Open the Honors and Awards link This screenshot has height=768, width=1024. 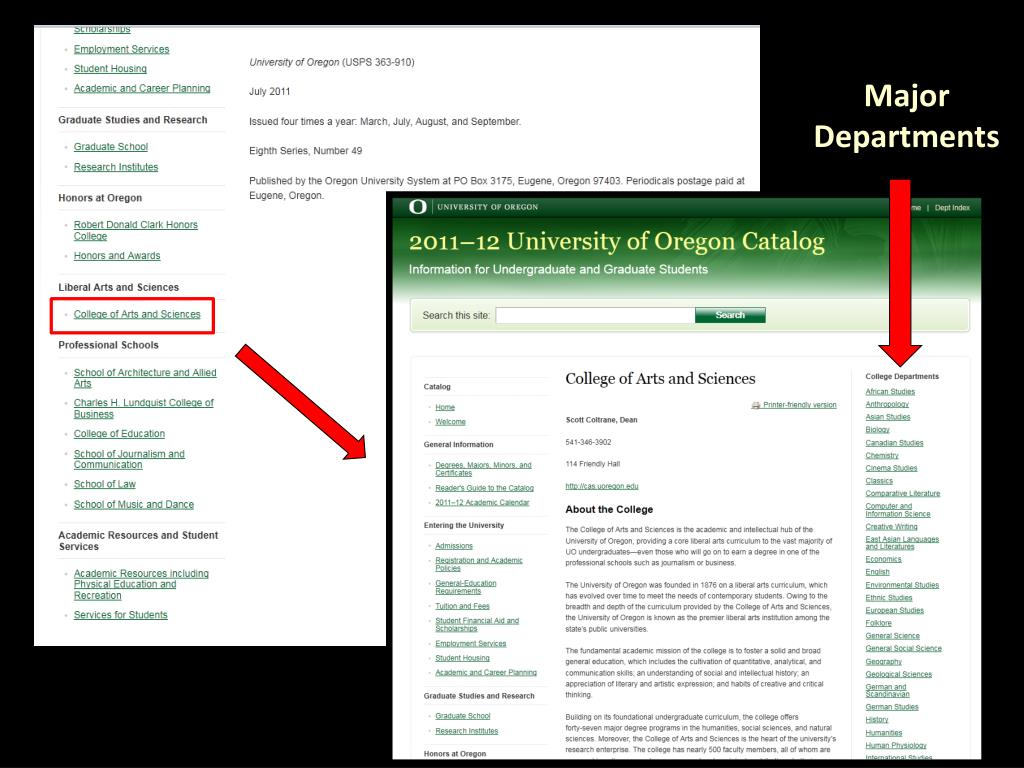click(117, 256)
